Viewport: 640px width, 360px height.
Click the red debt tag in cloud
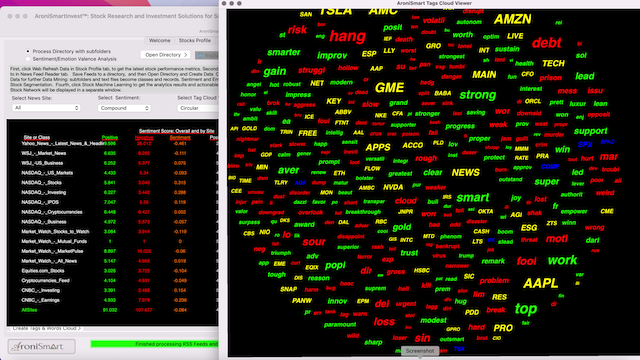(547, 43)
